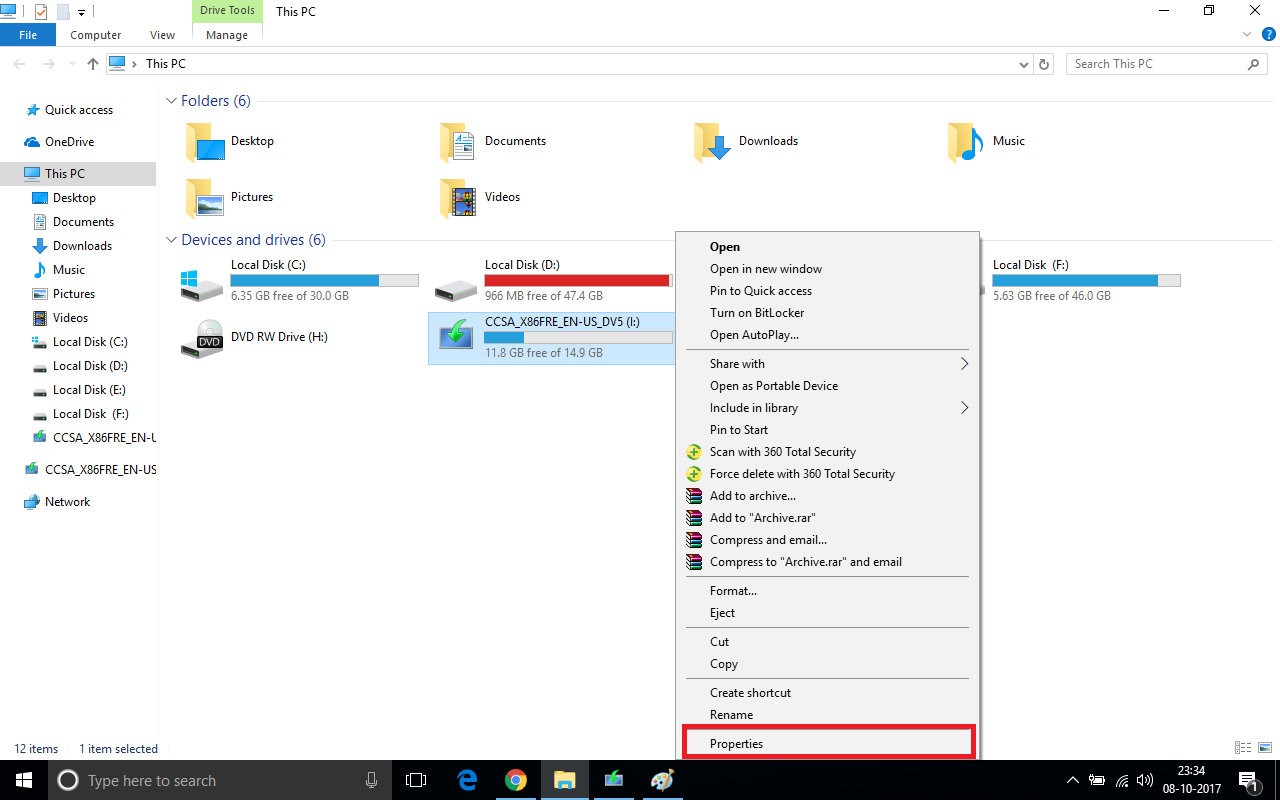Collapse the Devices and drives section

tap(171, 239)
